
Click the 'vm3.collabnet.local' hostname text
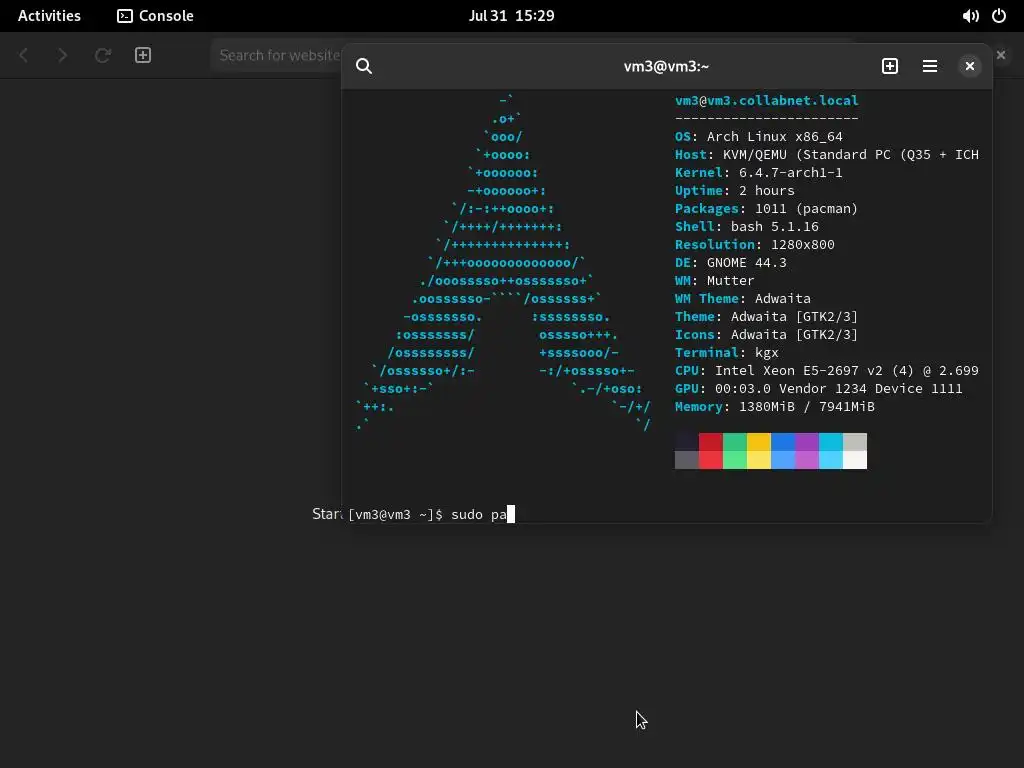783,101
